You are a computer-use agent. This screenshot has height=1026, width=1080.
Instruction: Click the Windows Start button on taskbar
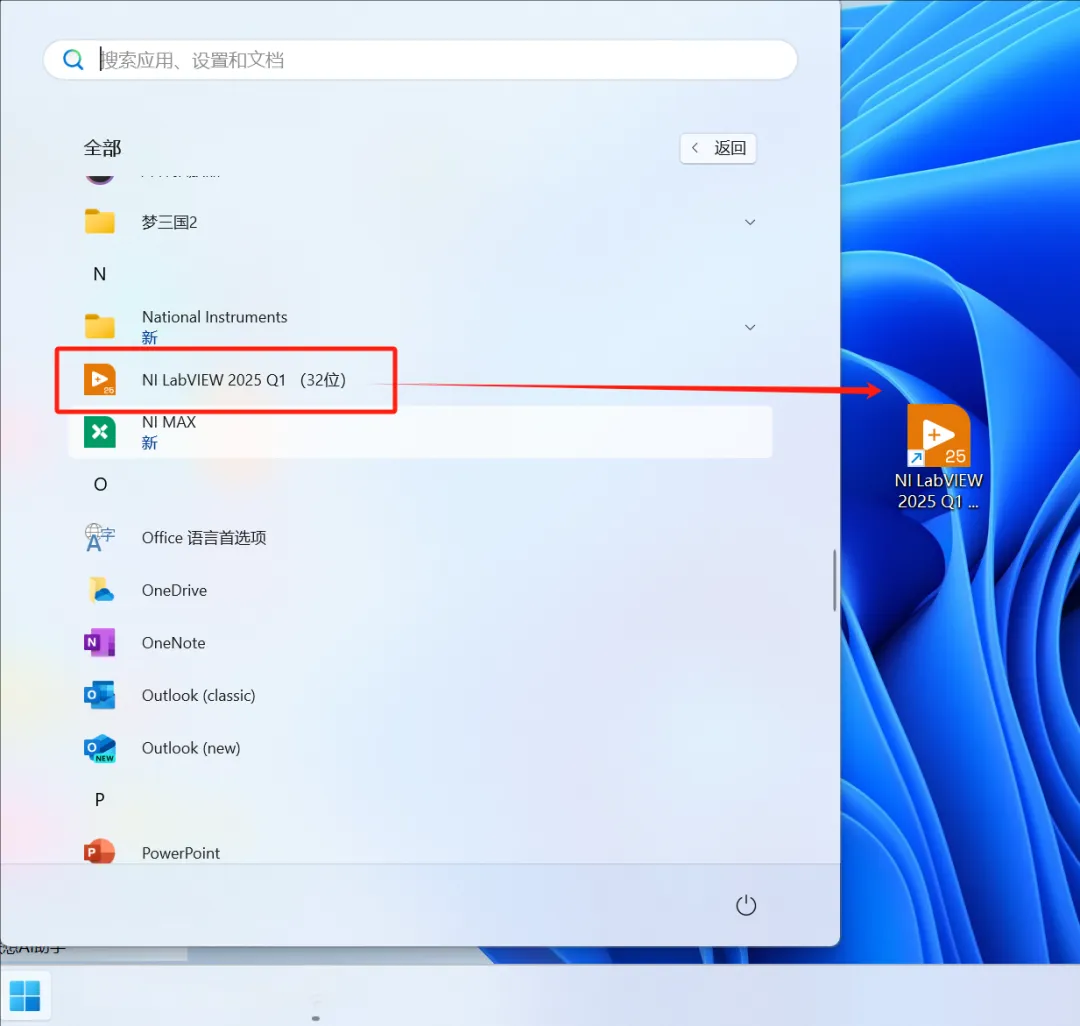(25, 996)
